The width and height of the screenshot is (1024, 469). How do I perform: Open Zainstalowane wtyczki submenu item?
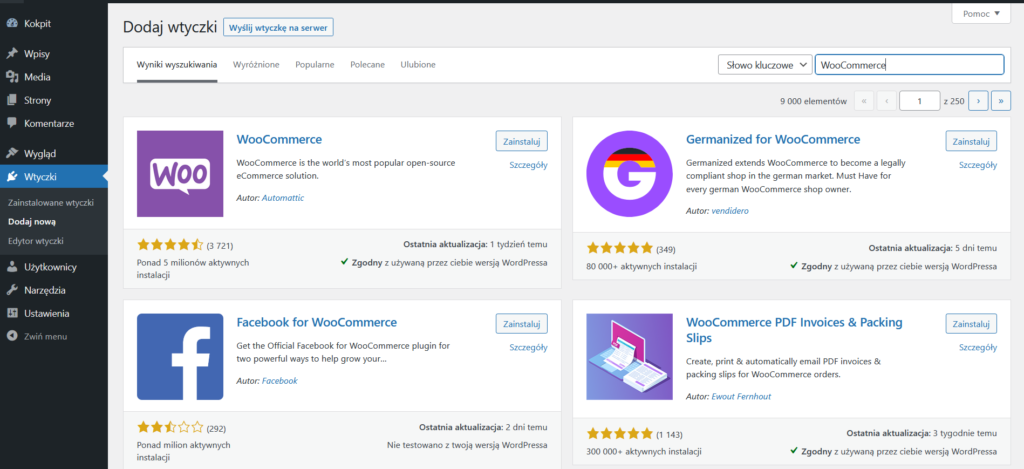click(51, 202)
